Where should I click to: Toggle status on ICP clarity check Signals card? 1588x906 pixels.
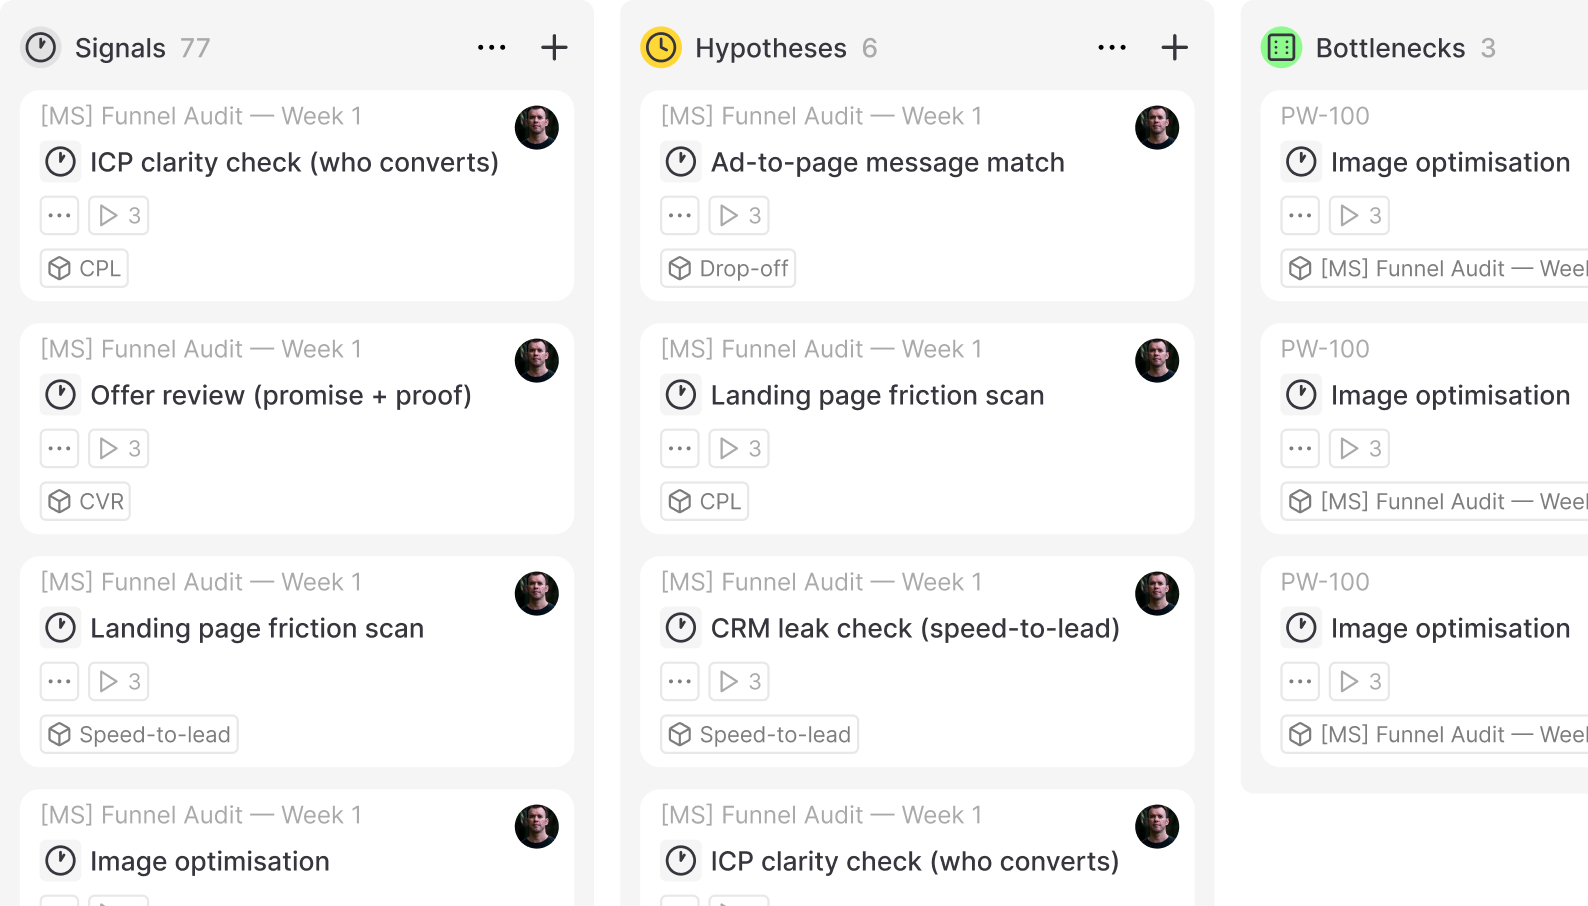click(61, 162)
